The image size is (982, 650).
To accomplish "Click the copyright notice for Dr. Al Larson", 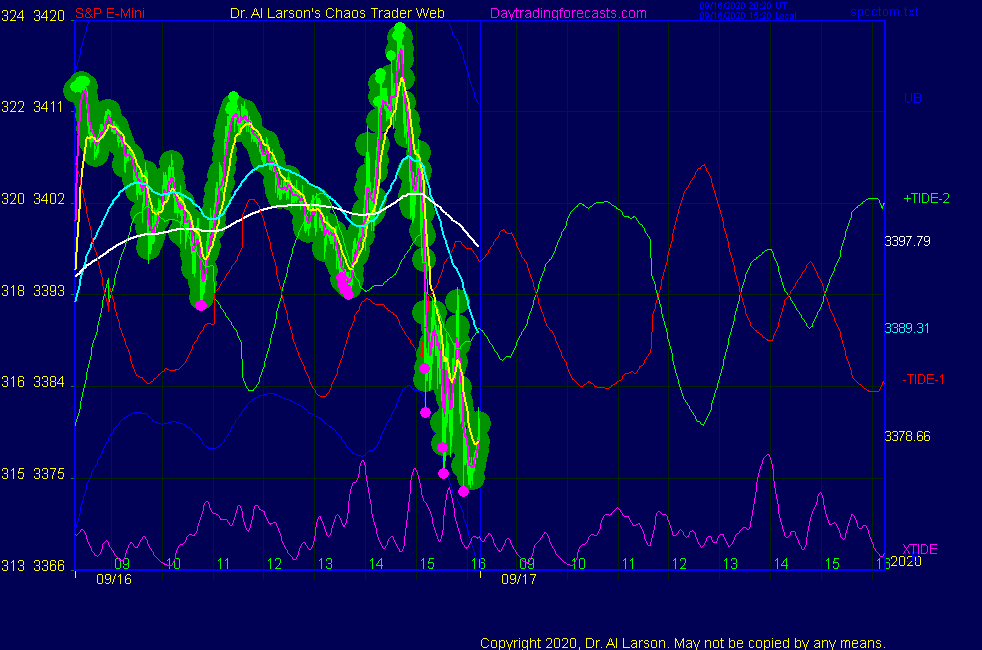I will pyautogui.click(x=683, y=643).
